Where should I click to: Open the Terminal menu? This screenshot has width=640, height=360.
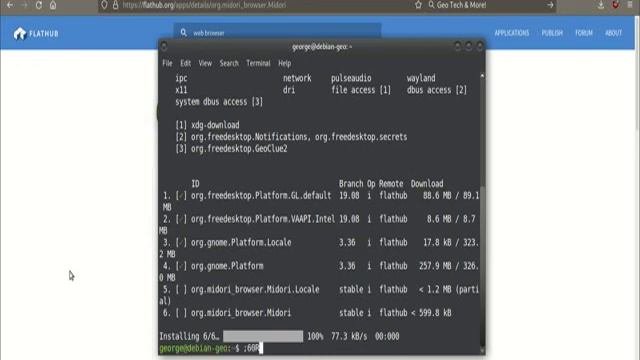(258, 63)
